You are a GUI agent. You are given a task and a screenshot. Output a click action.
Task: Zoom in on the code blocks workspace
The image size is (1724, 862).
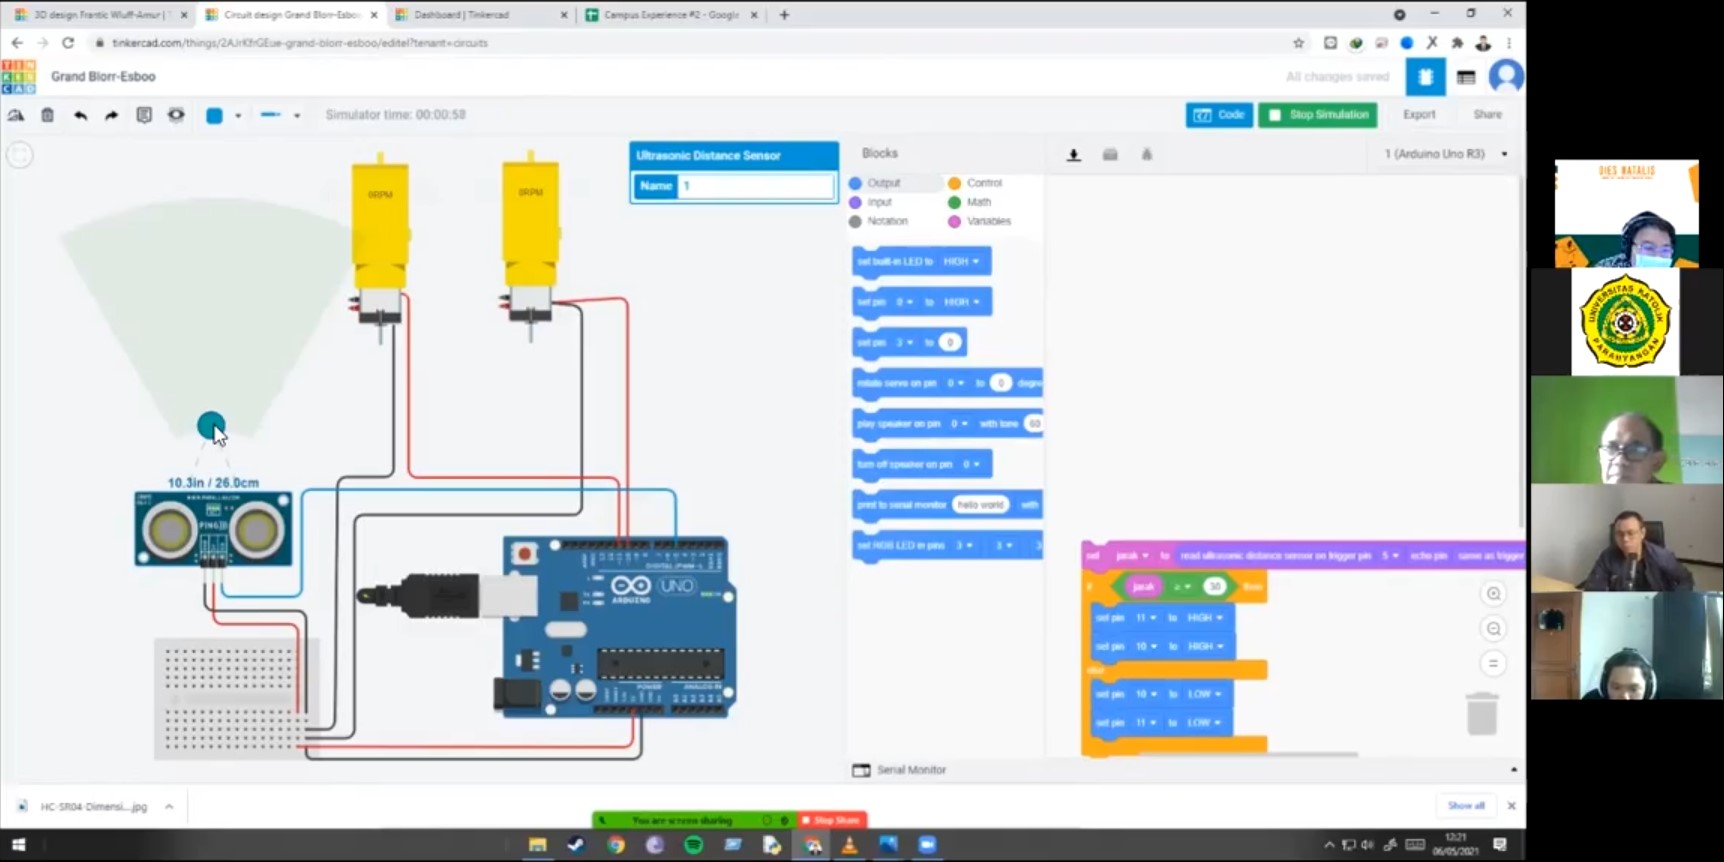pos(1493,594)
